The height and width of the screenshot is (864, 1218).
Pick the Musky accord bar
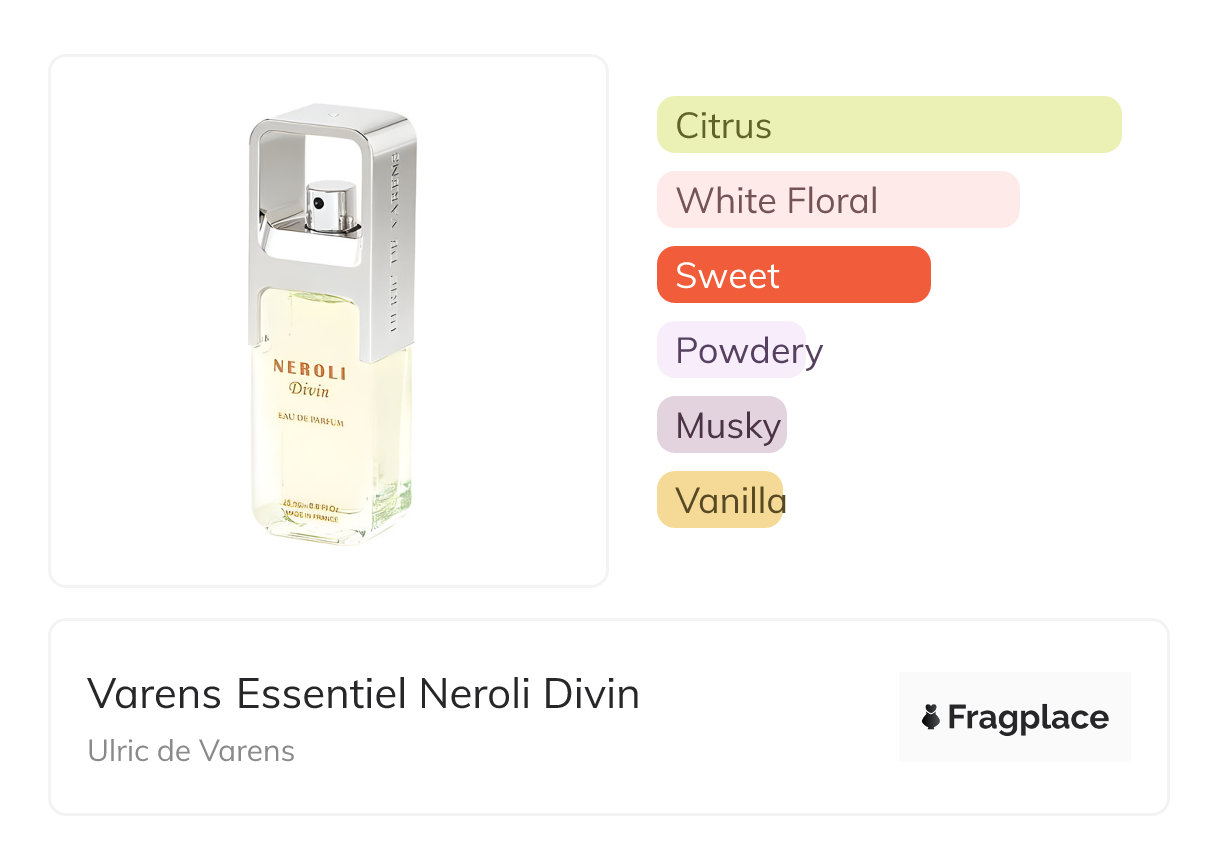click(x=721, y=425)
